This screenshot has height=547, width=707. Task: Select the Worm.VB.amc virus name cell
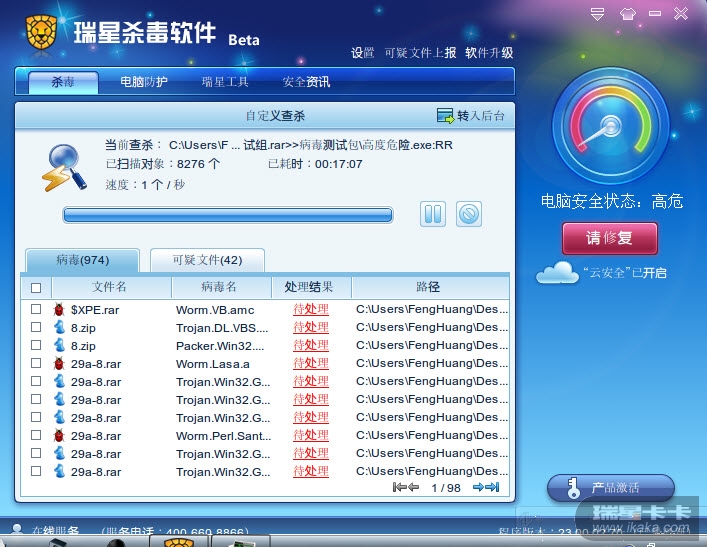[215, 310]
